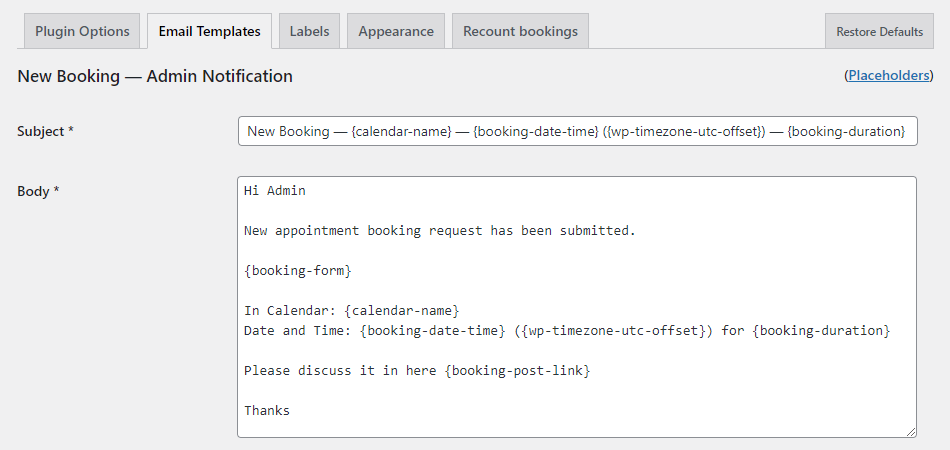
Task: Click {booking-post-link} placeholder in Body
Action: coord(518,370)
